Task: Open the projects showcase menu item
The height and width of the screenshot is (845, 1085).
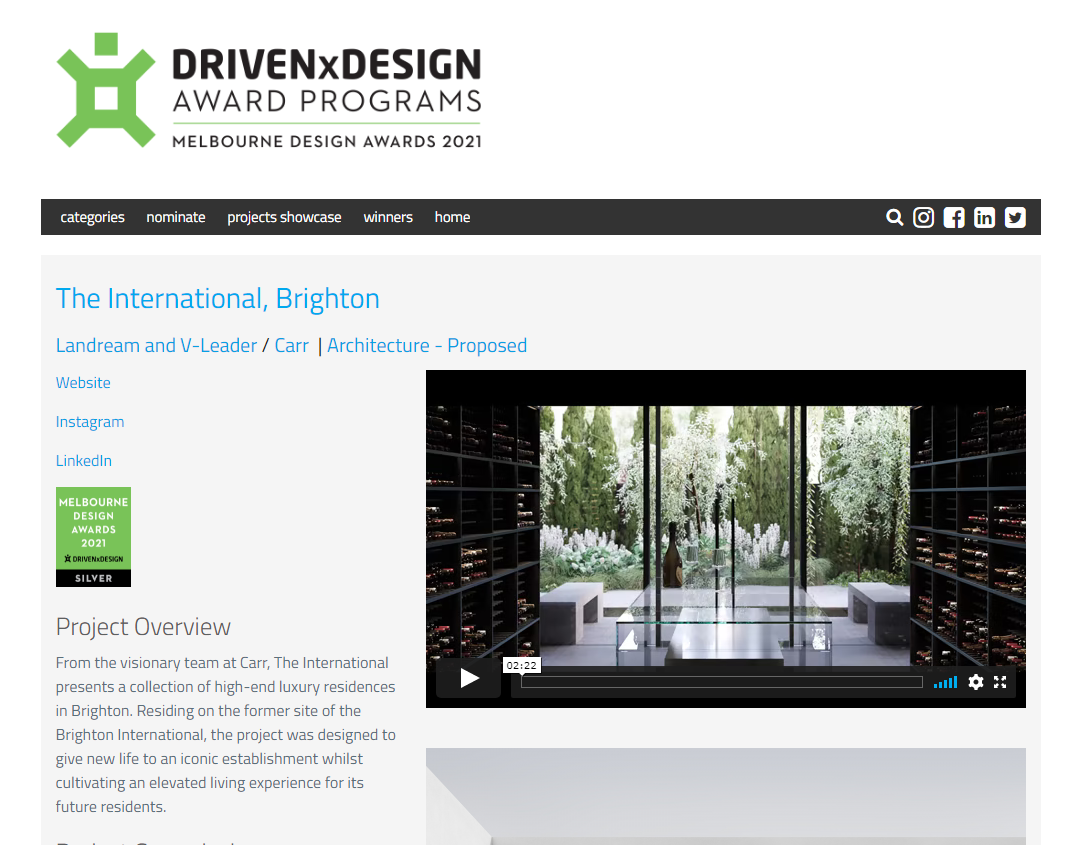Action: 284,217
